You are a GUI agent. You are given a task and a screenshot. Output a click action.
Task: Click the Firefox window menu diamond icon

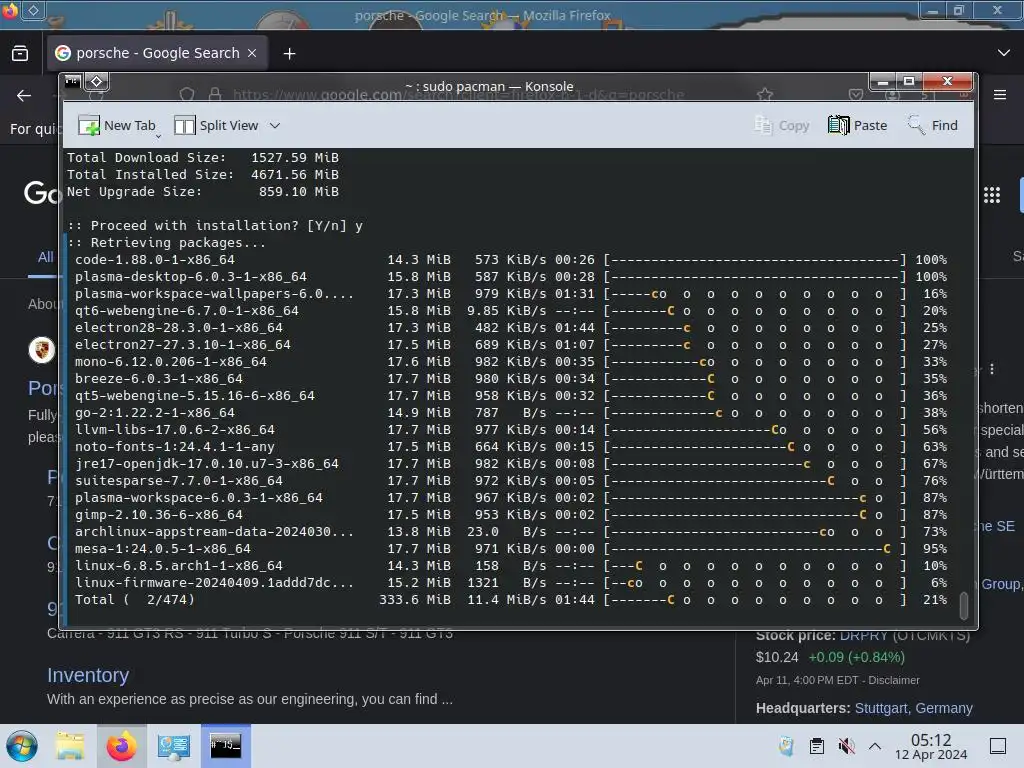click(33, 10)
